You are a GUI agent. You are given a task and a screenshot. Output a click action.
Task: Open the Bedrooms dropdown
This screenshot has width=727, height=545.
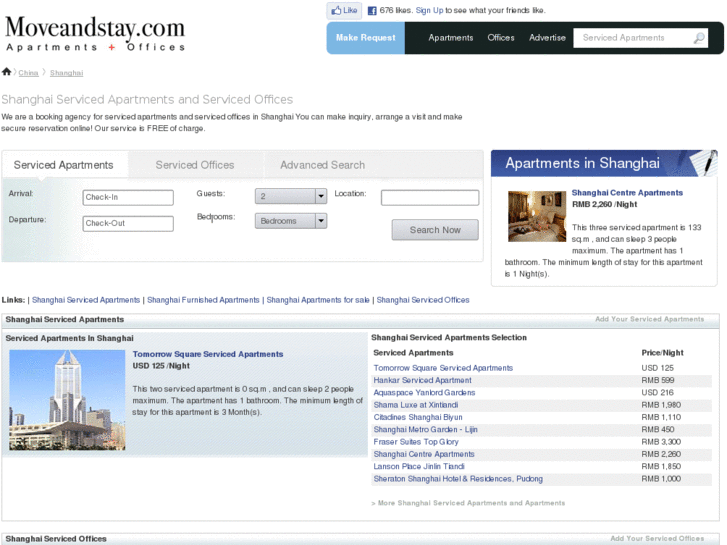pyautogui.click(x=291, y=221)
